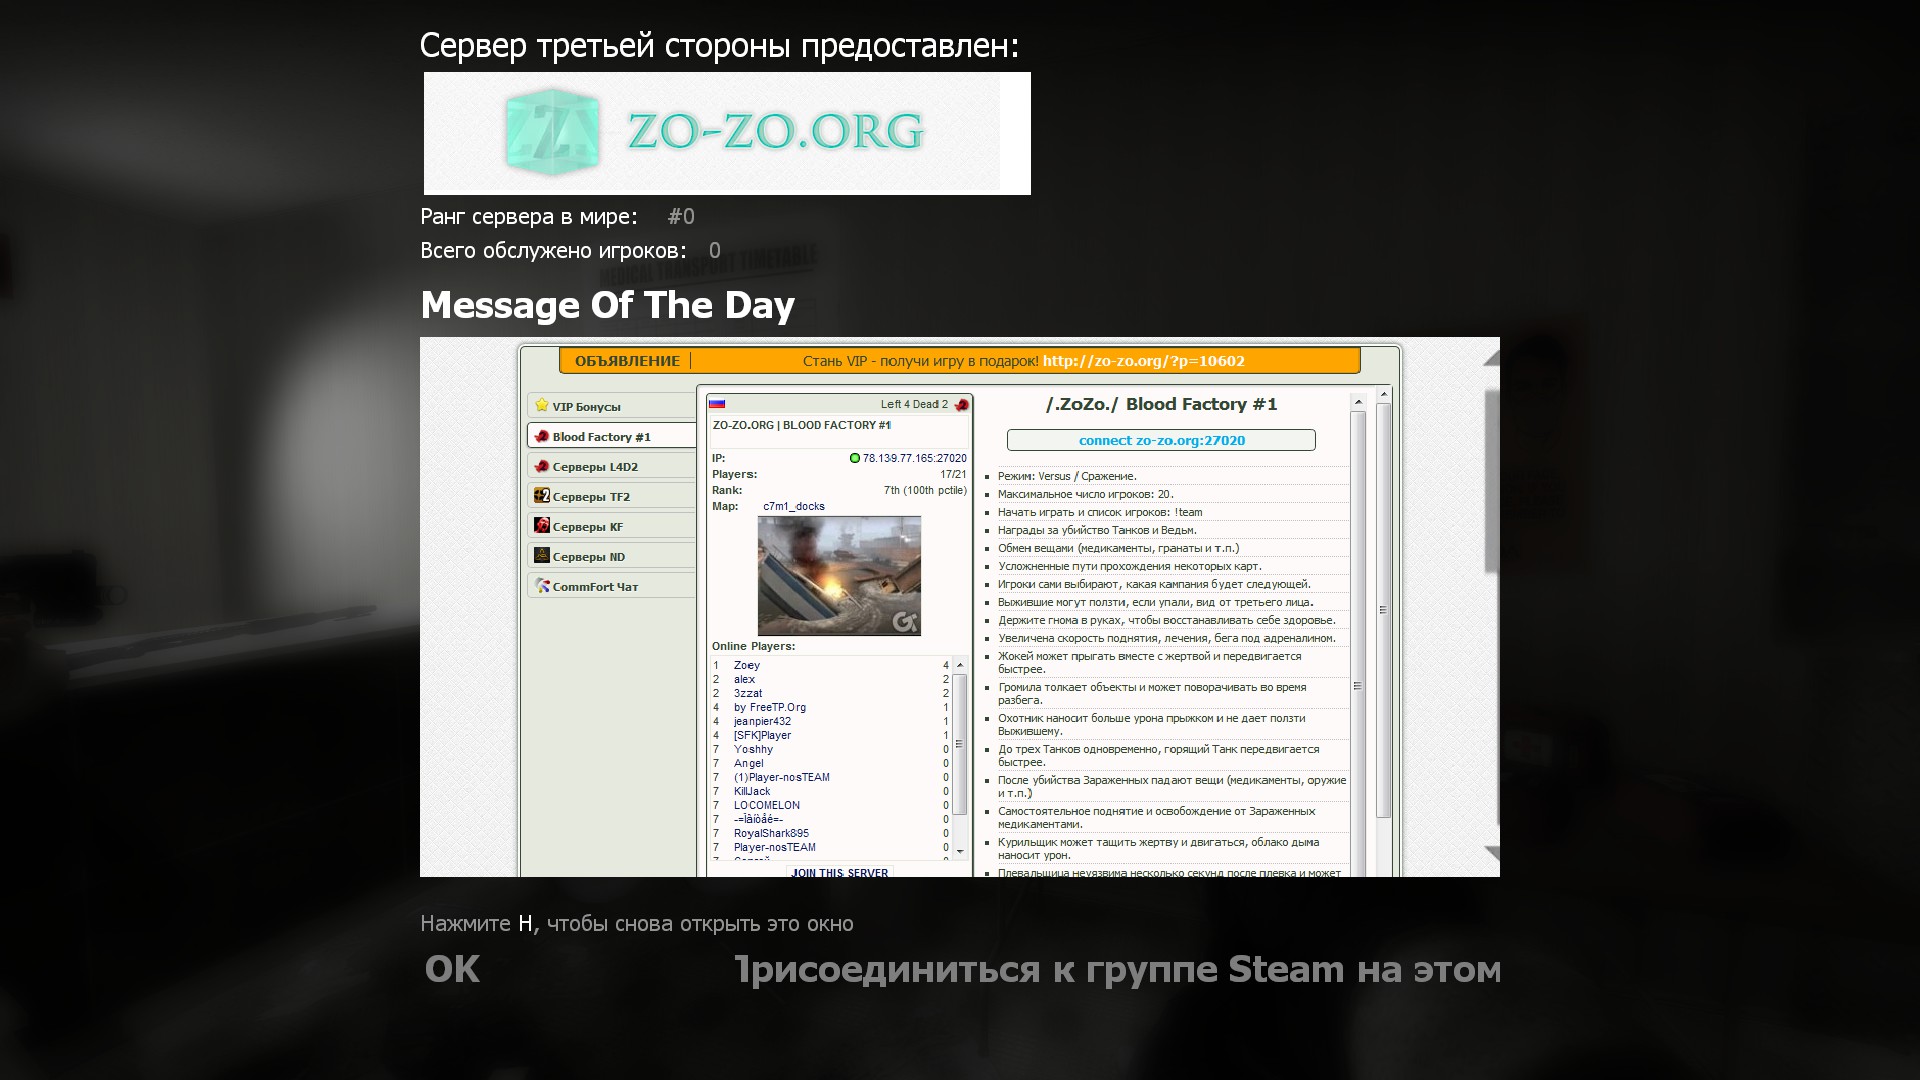Click the Серверы TF2 icon
Viewport: 1920px width, 1080px height.
click(x=542, y=496)
